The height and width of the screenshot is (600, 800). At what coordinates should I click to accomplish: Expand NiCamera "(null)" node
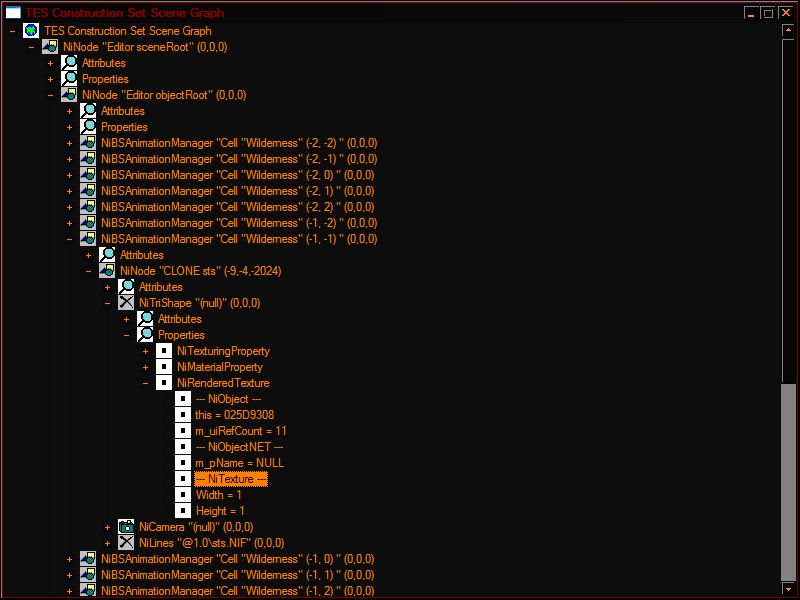[108, 527]
